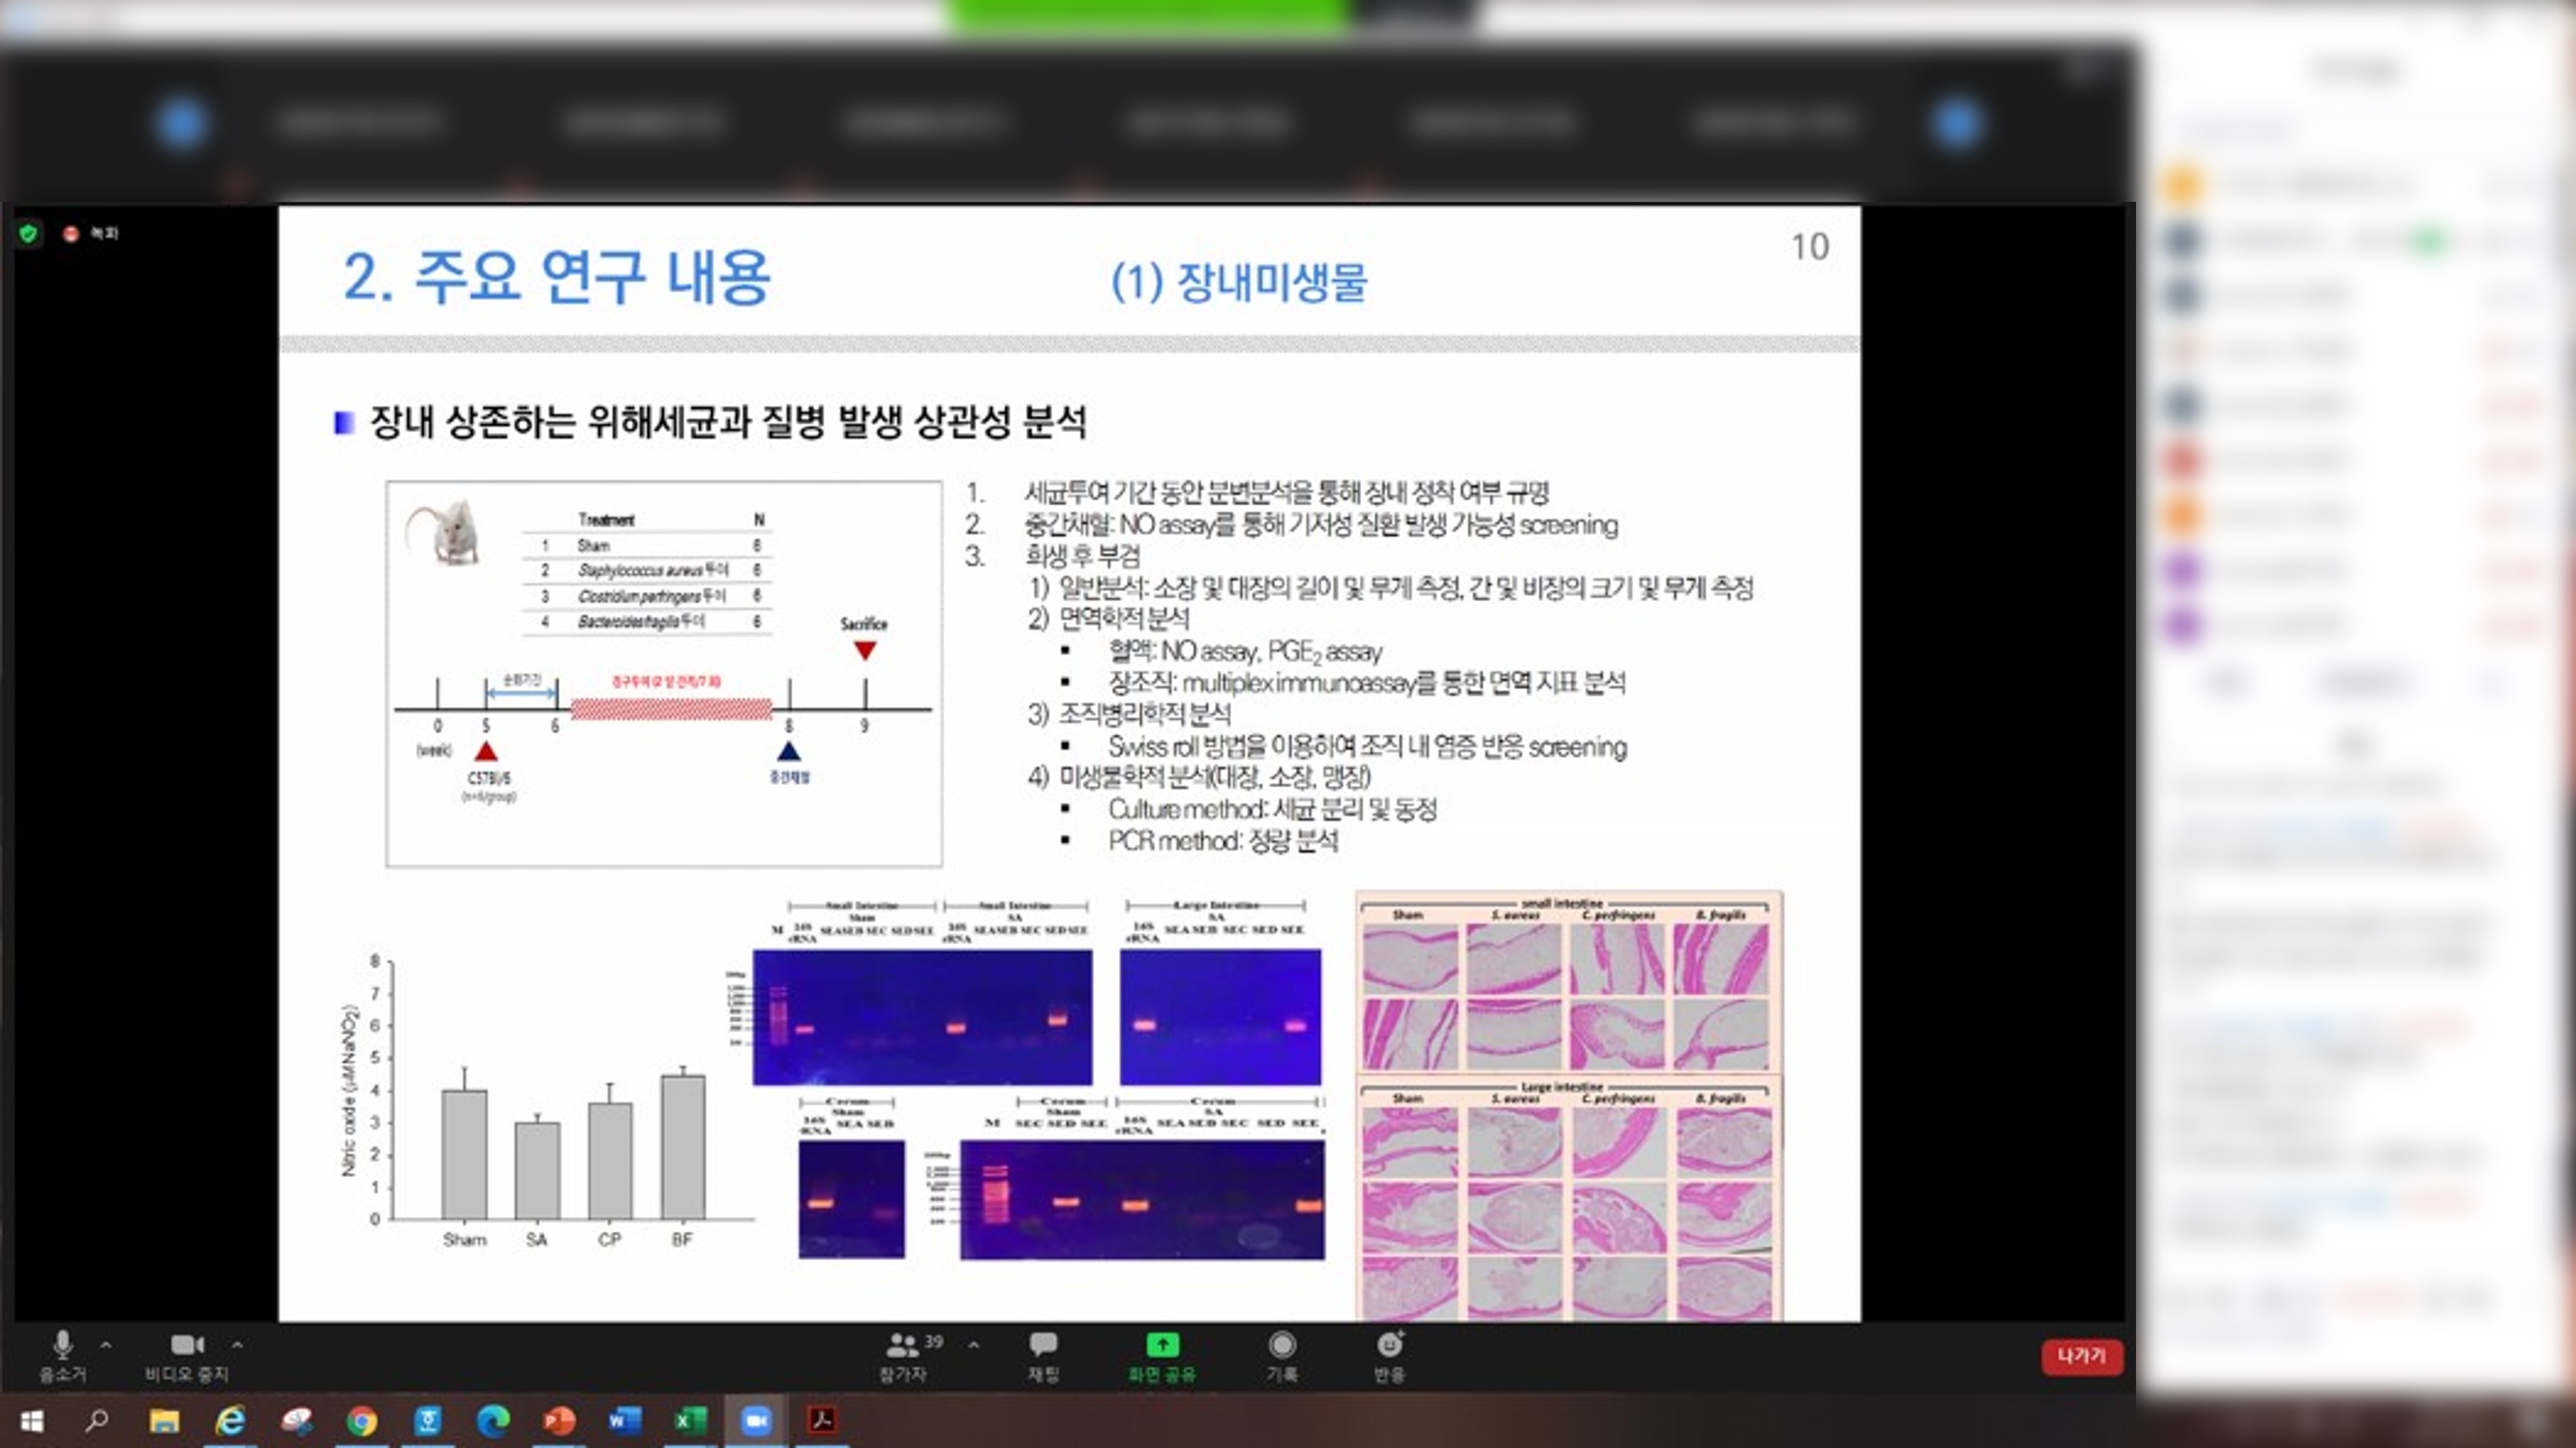The image size is (2576, 1448).
Task: Open File Explorer from the taskbar
Action: point(164,1421)
